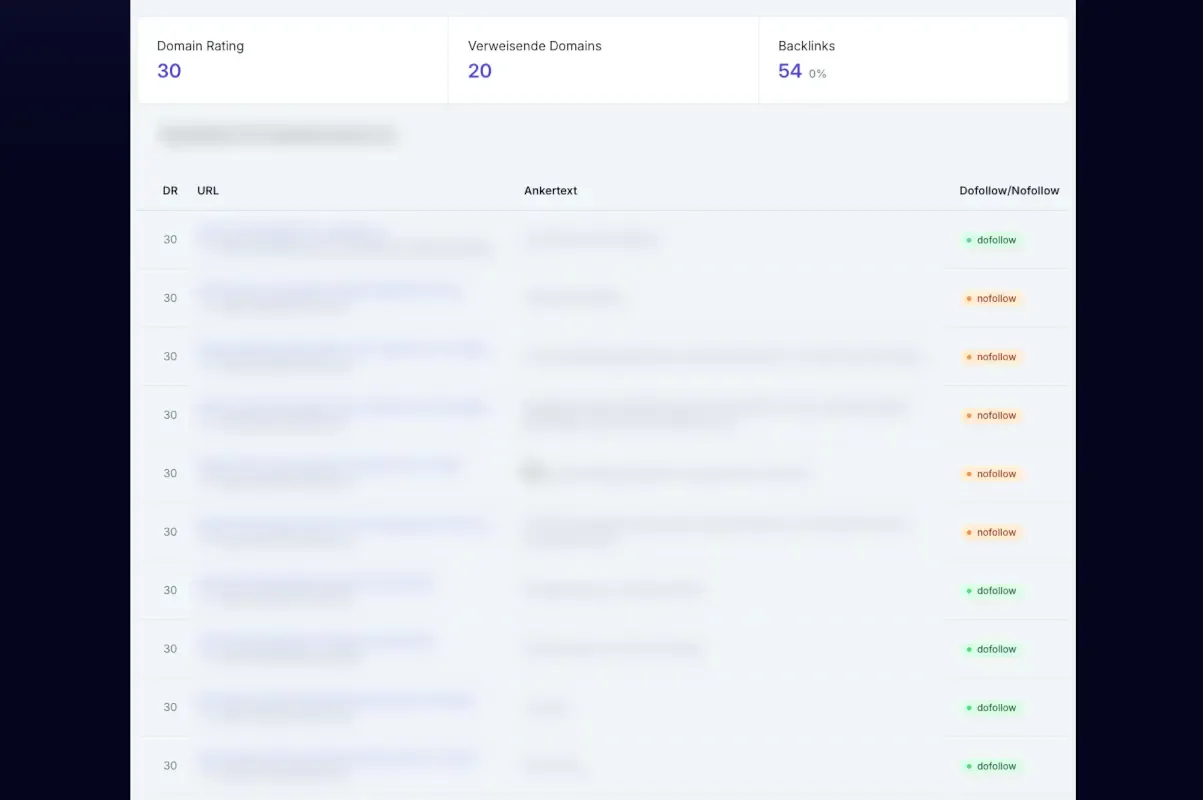Click the nofollow dot in the sixth row
This screenshot has height=800, width=1203.
pyautogui.click(x=970, y=532)
